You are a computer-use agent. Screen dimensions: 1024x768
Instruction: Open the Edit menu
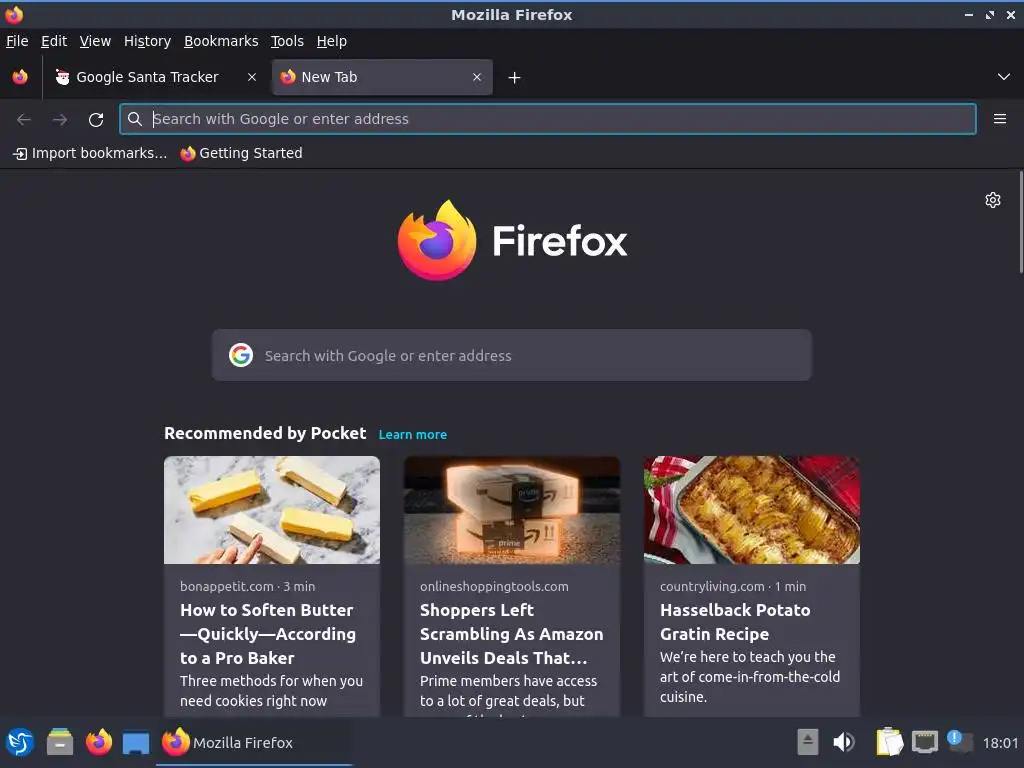pyautogui.click(x=54, y=41)
